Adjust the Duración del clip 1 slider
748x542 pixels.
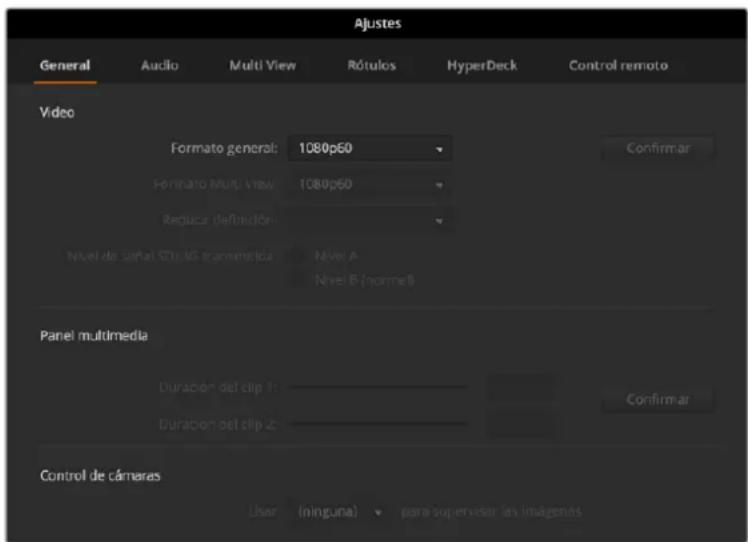[x=379, y=387]
